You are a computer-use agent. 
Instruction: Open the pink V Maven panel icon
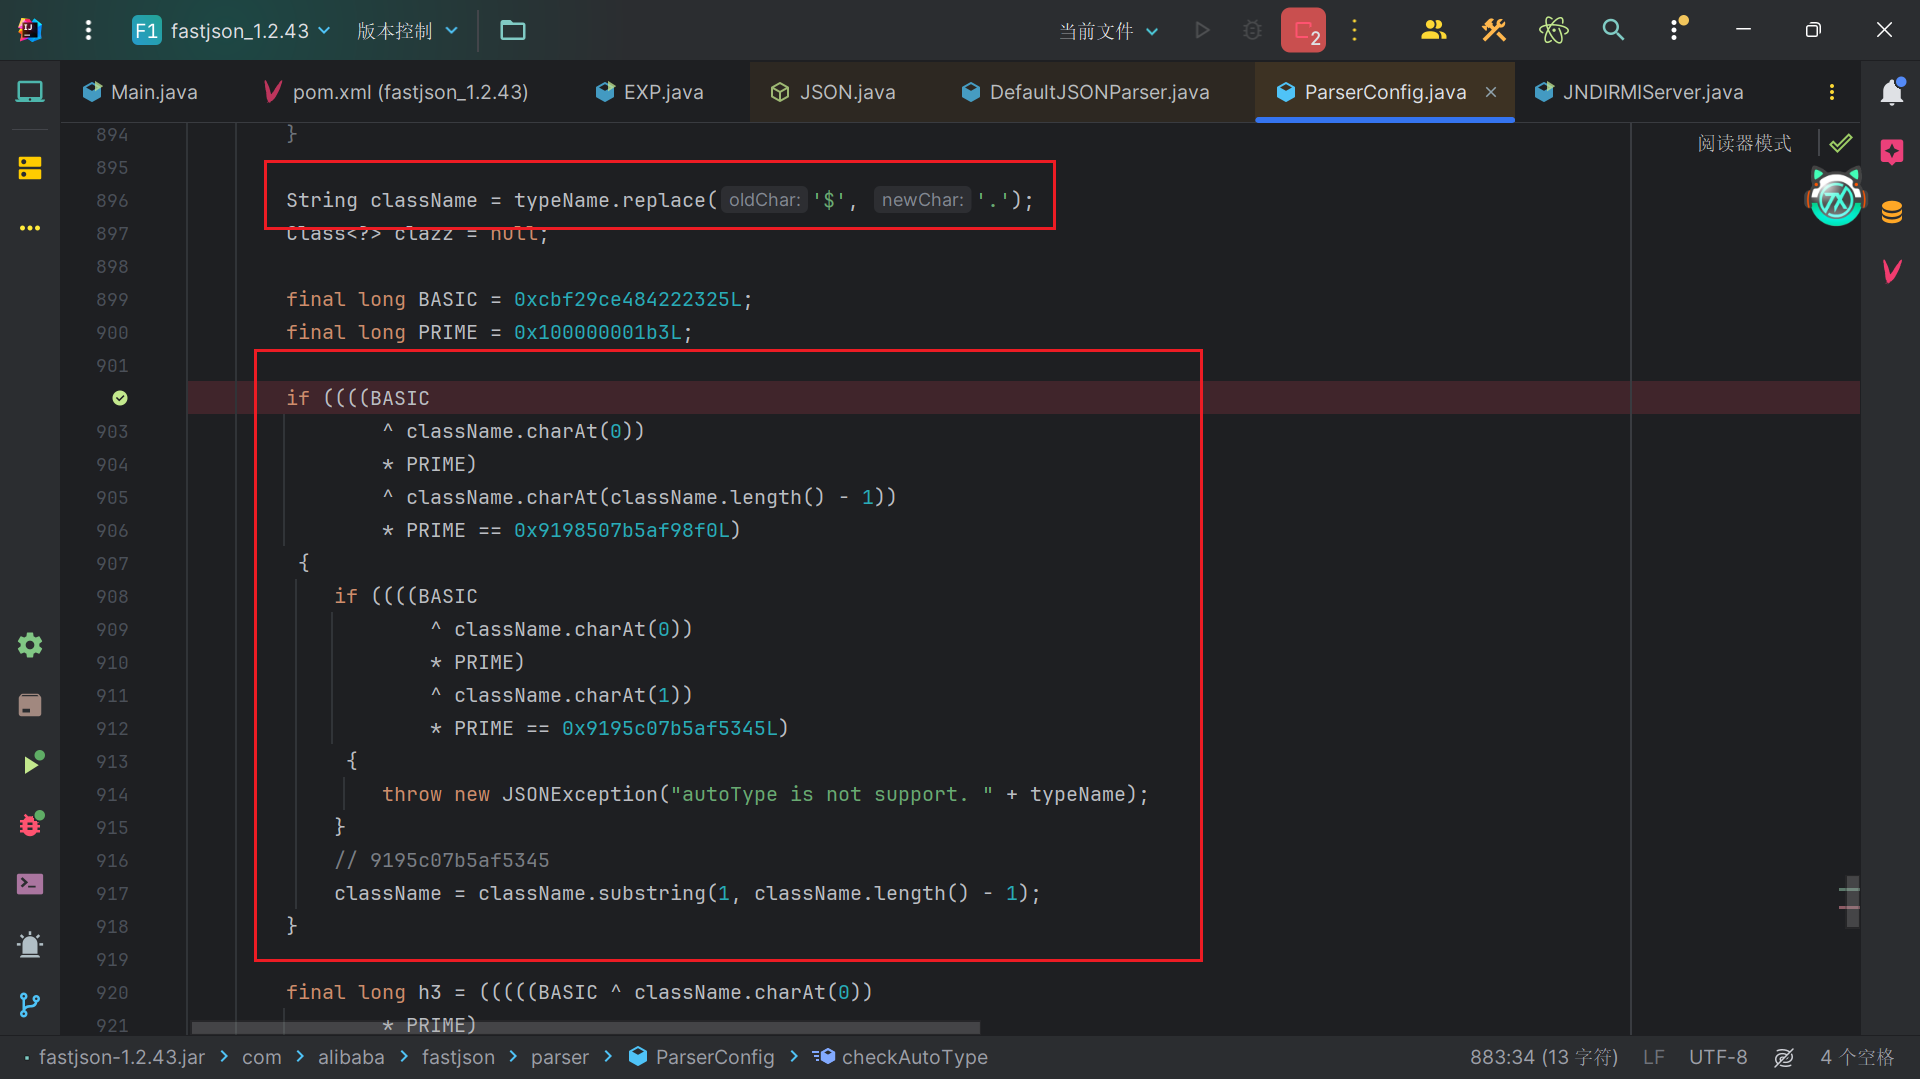point(1892,271)
